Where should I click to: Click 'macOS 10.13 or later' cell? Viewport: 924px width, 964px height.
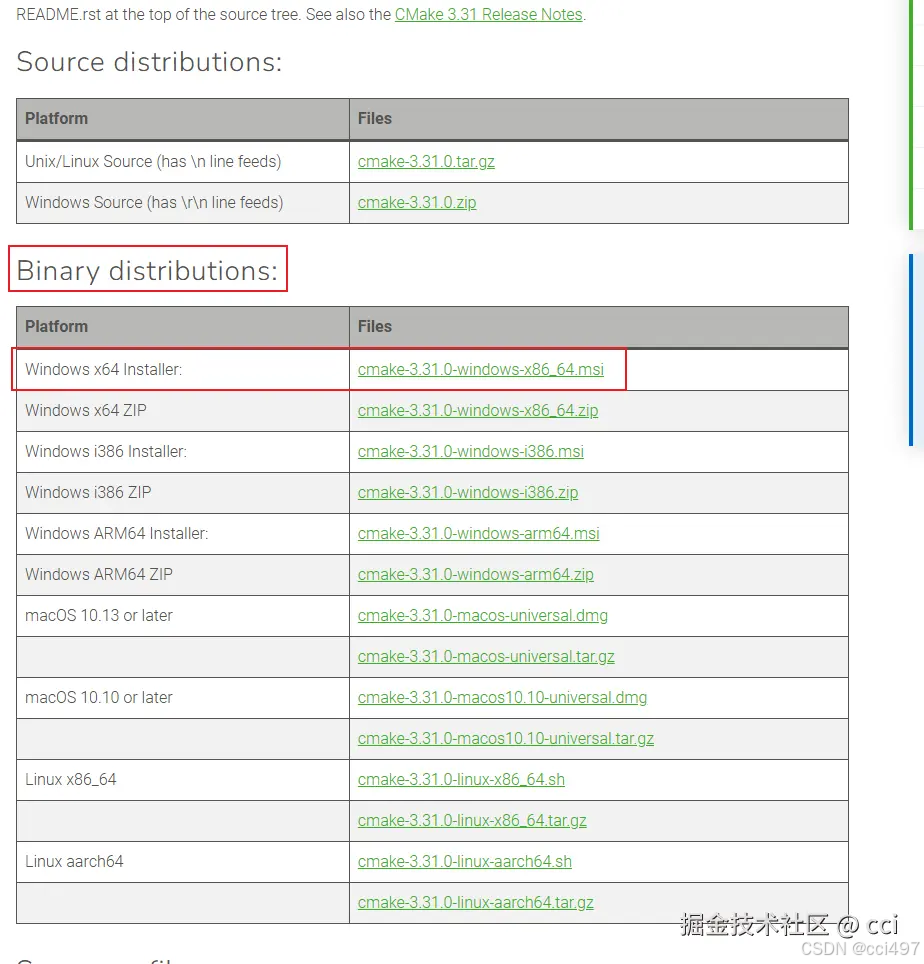183,615
